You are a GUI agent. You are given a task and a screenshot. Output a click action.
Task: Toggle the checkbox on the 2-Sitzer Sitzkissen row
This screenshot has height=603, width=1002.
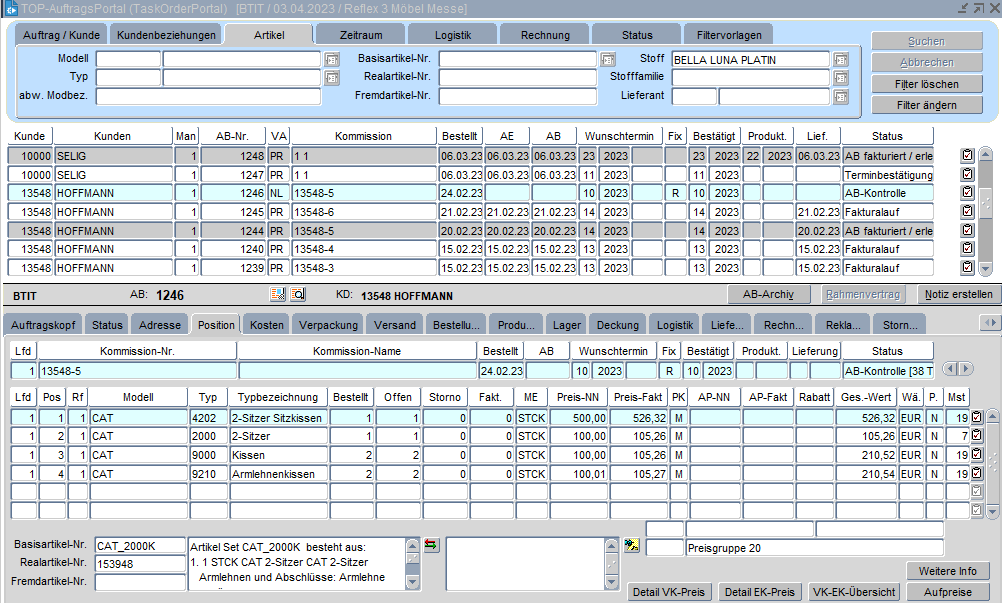coord(977,418)
